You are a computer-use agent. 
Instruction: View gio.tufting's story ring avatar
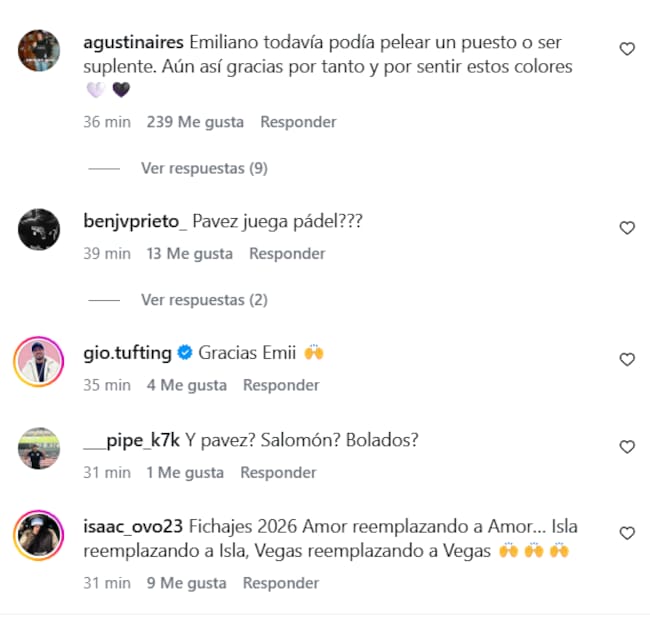pos(39,361)
